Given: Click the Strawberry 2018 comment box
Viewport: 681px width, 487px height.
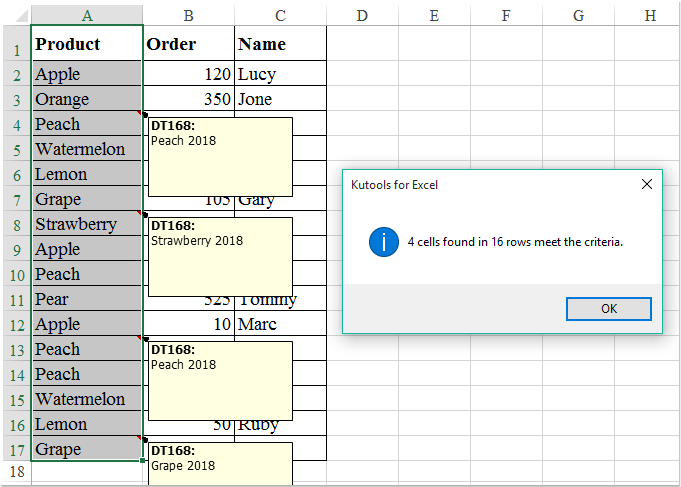Looking at the screenshot, I should tap(220, 256).
